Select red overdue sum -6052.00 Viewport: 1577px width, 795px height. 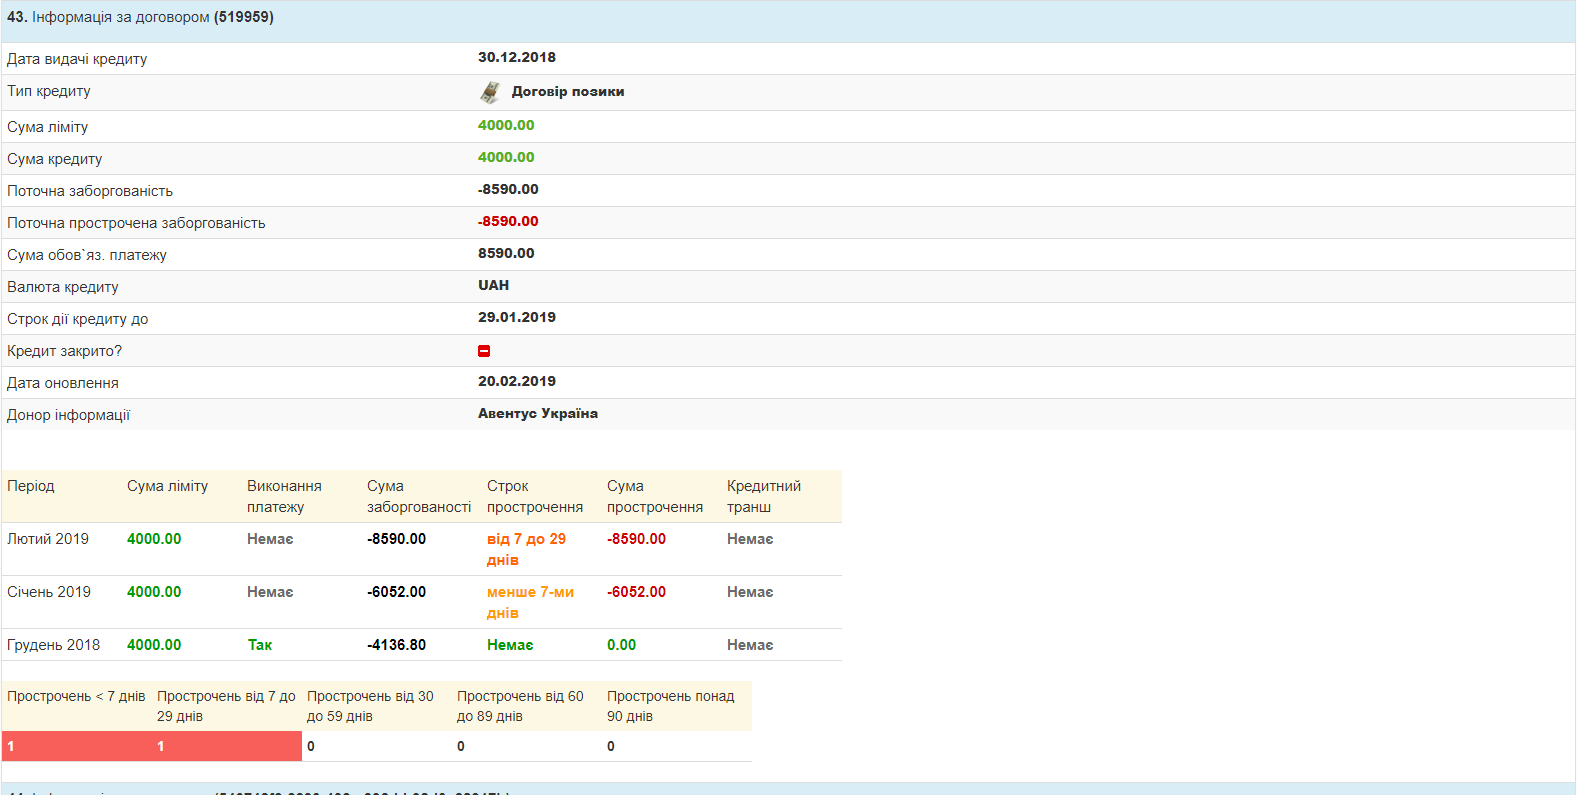pyautogui.click(x=637, y=592)
